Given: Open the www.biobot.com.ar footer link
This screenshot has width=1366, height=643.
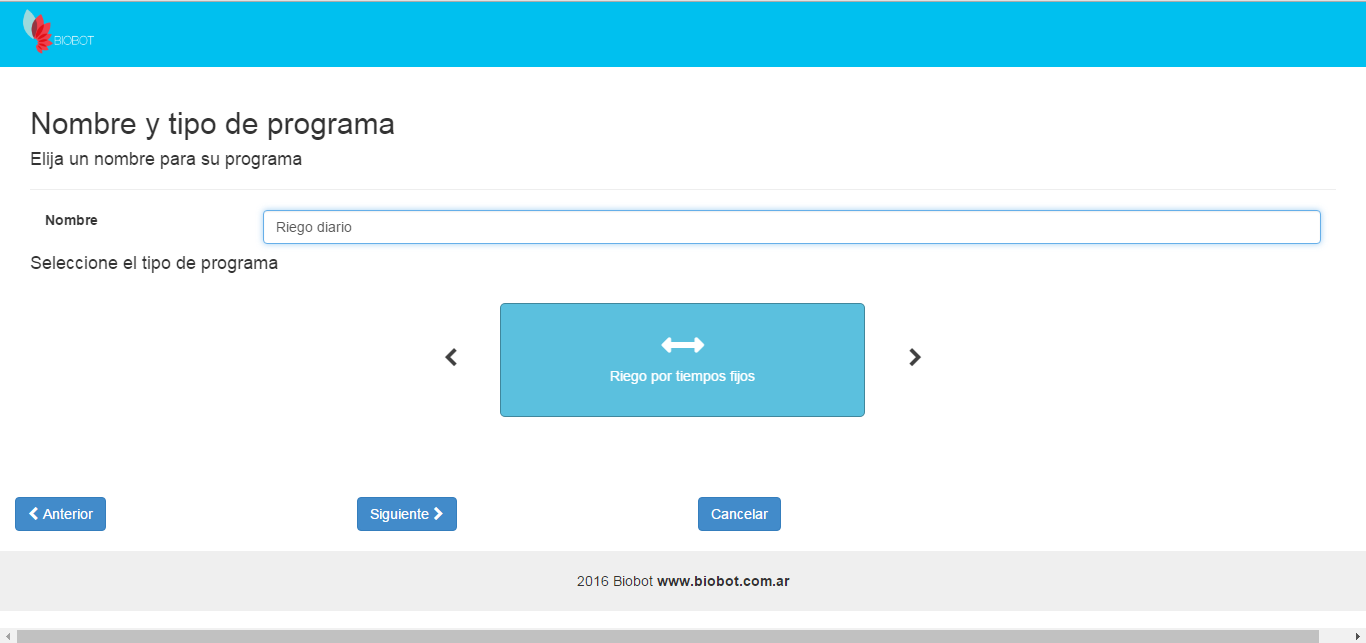Looking at the screenshot, I should 723,581.
